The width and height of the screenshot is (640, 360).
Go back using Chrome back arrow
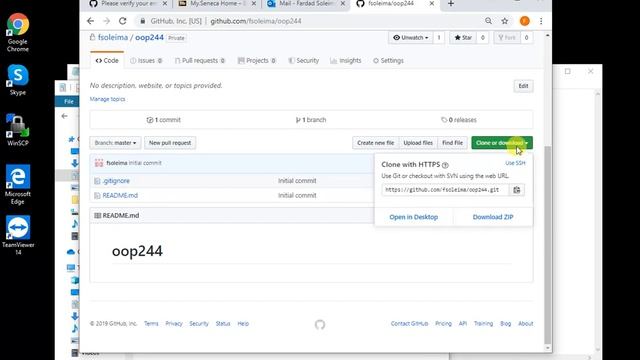tap(91, 21)
